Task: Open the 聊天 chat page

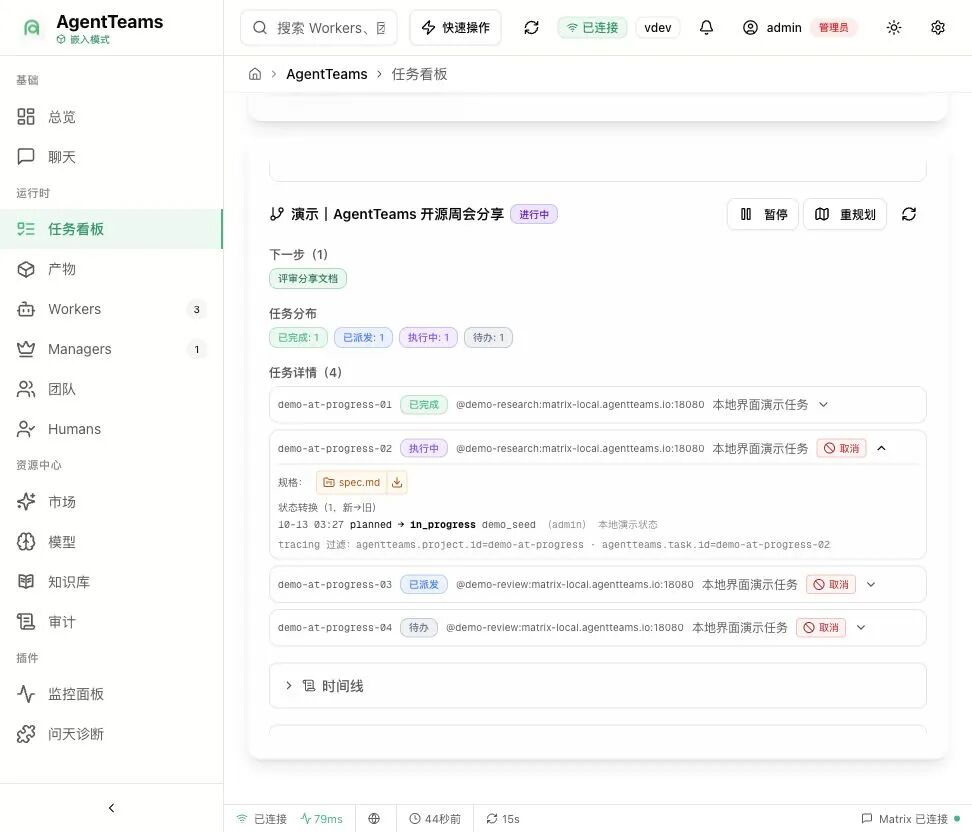Action: pos(112,157)
